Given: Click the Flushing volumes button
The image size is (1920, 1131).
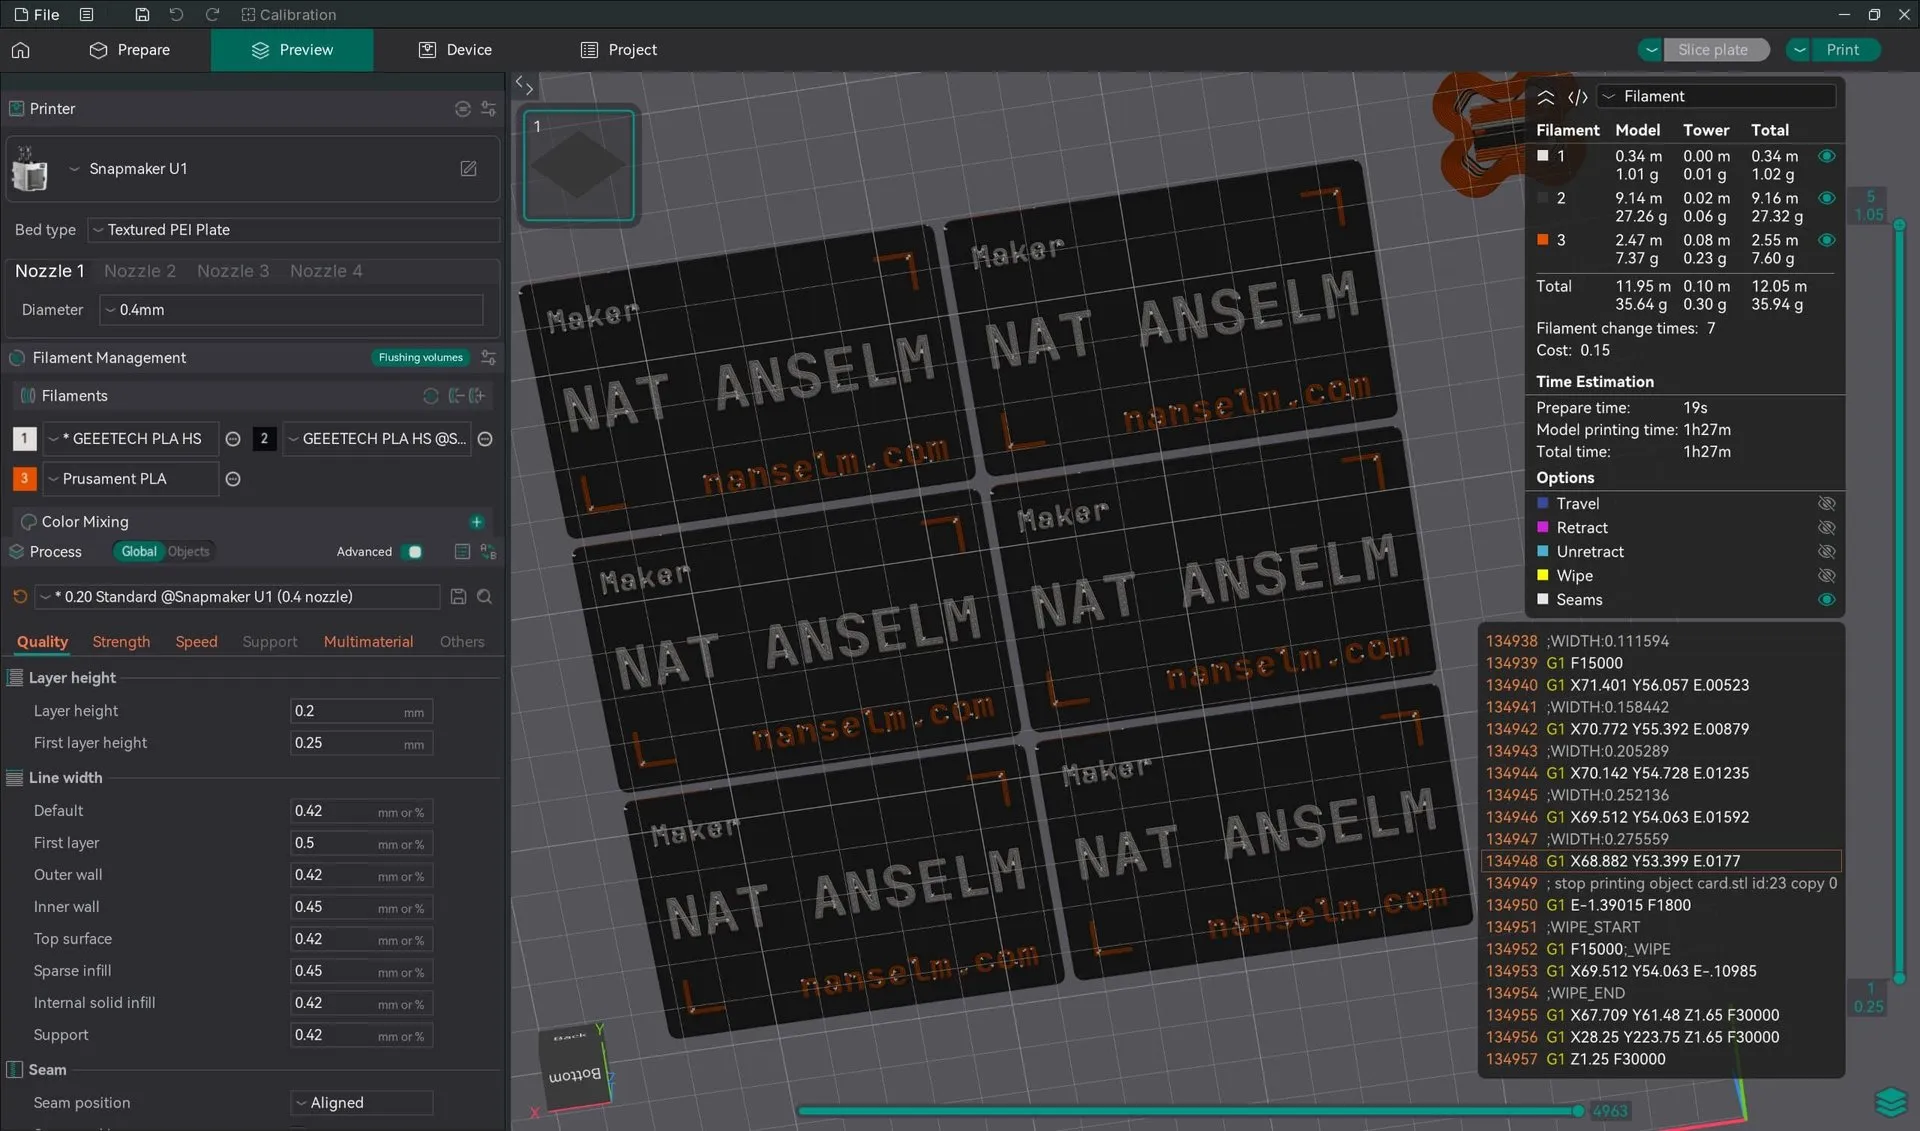Looking at the screenshot, I should [420, 358].
